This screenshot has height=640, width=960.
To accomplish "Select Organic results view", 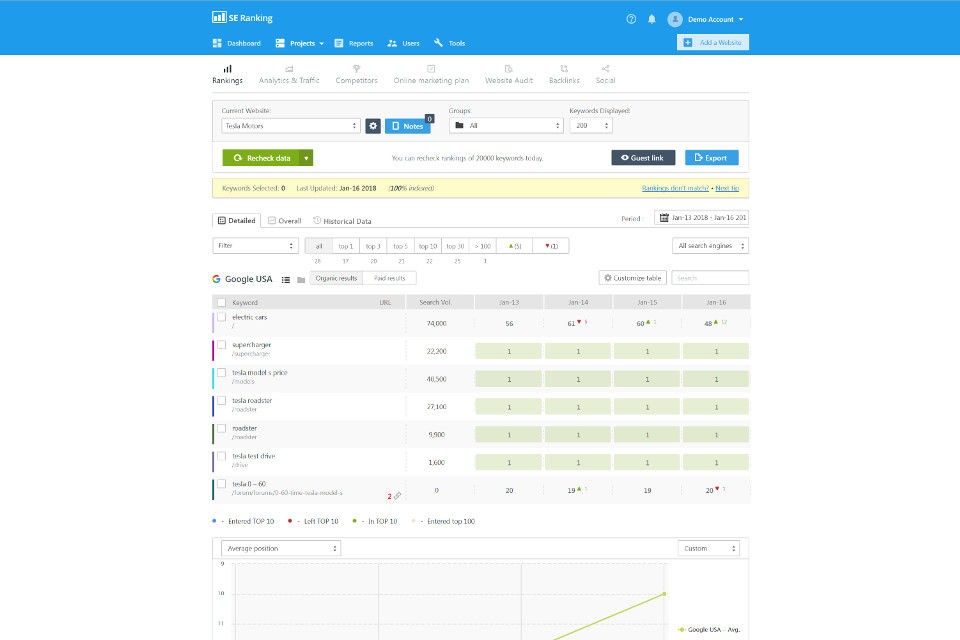I will 336,278.
